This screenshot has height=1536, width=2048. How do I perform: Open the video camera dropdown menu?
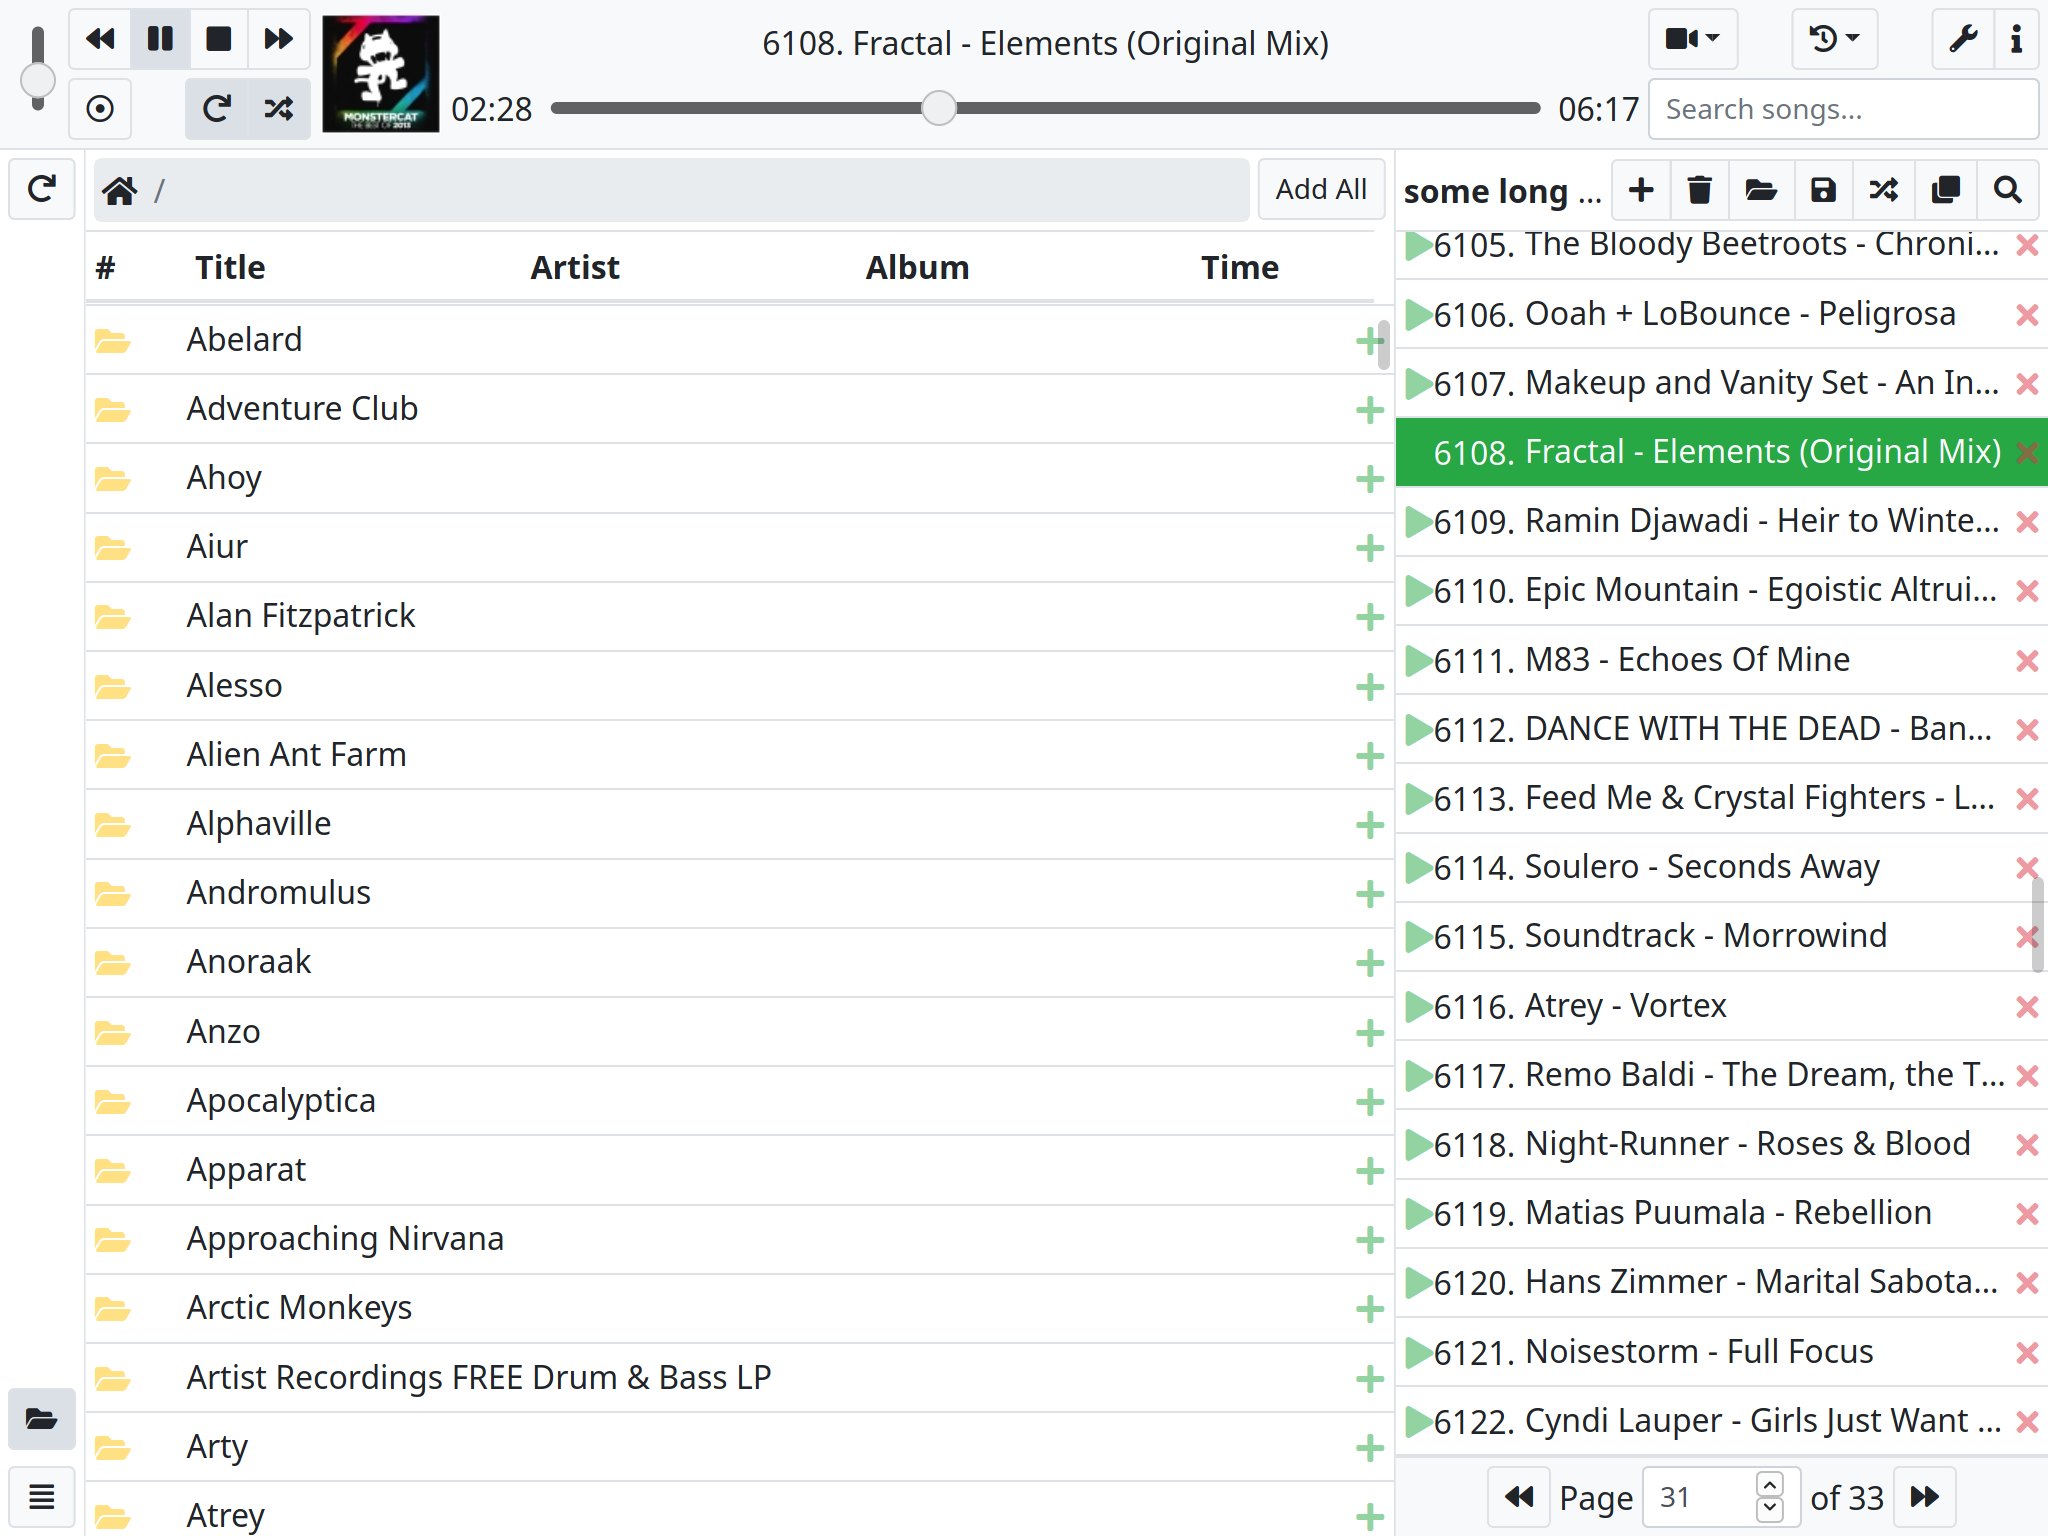[1692, 39]
